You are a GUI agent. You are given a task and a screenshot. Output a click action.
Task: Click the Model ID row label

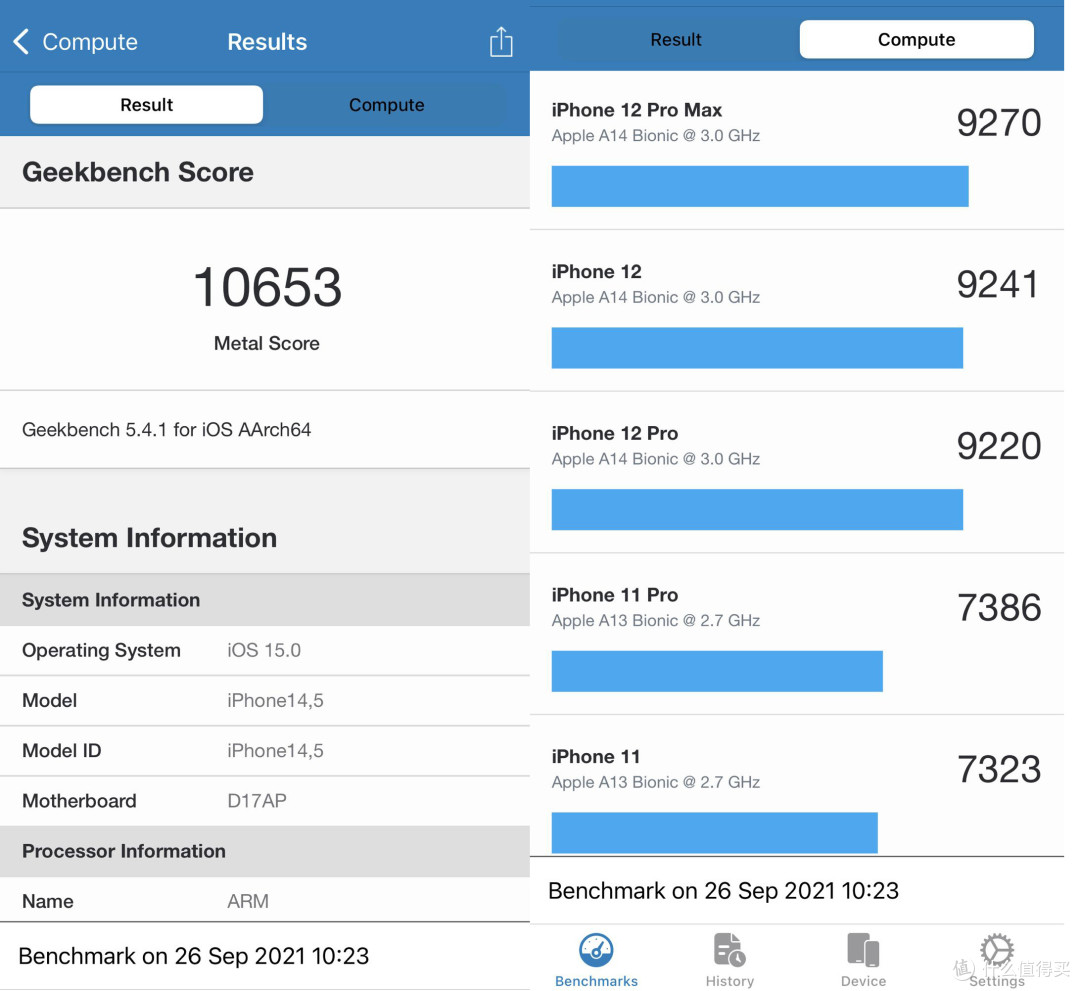click(62, 751)
